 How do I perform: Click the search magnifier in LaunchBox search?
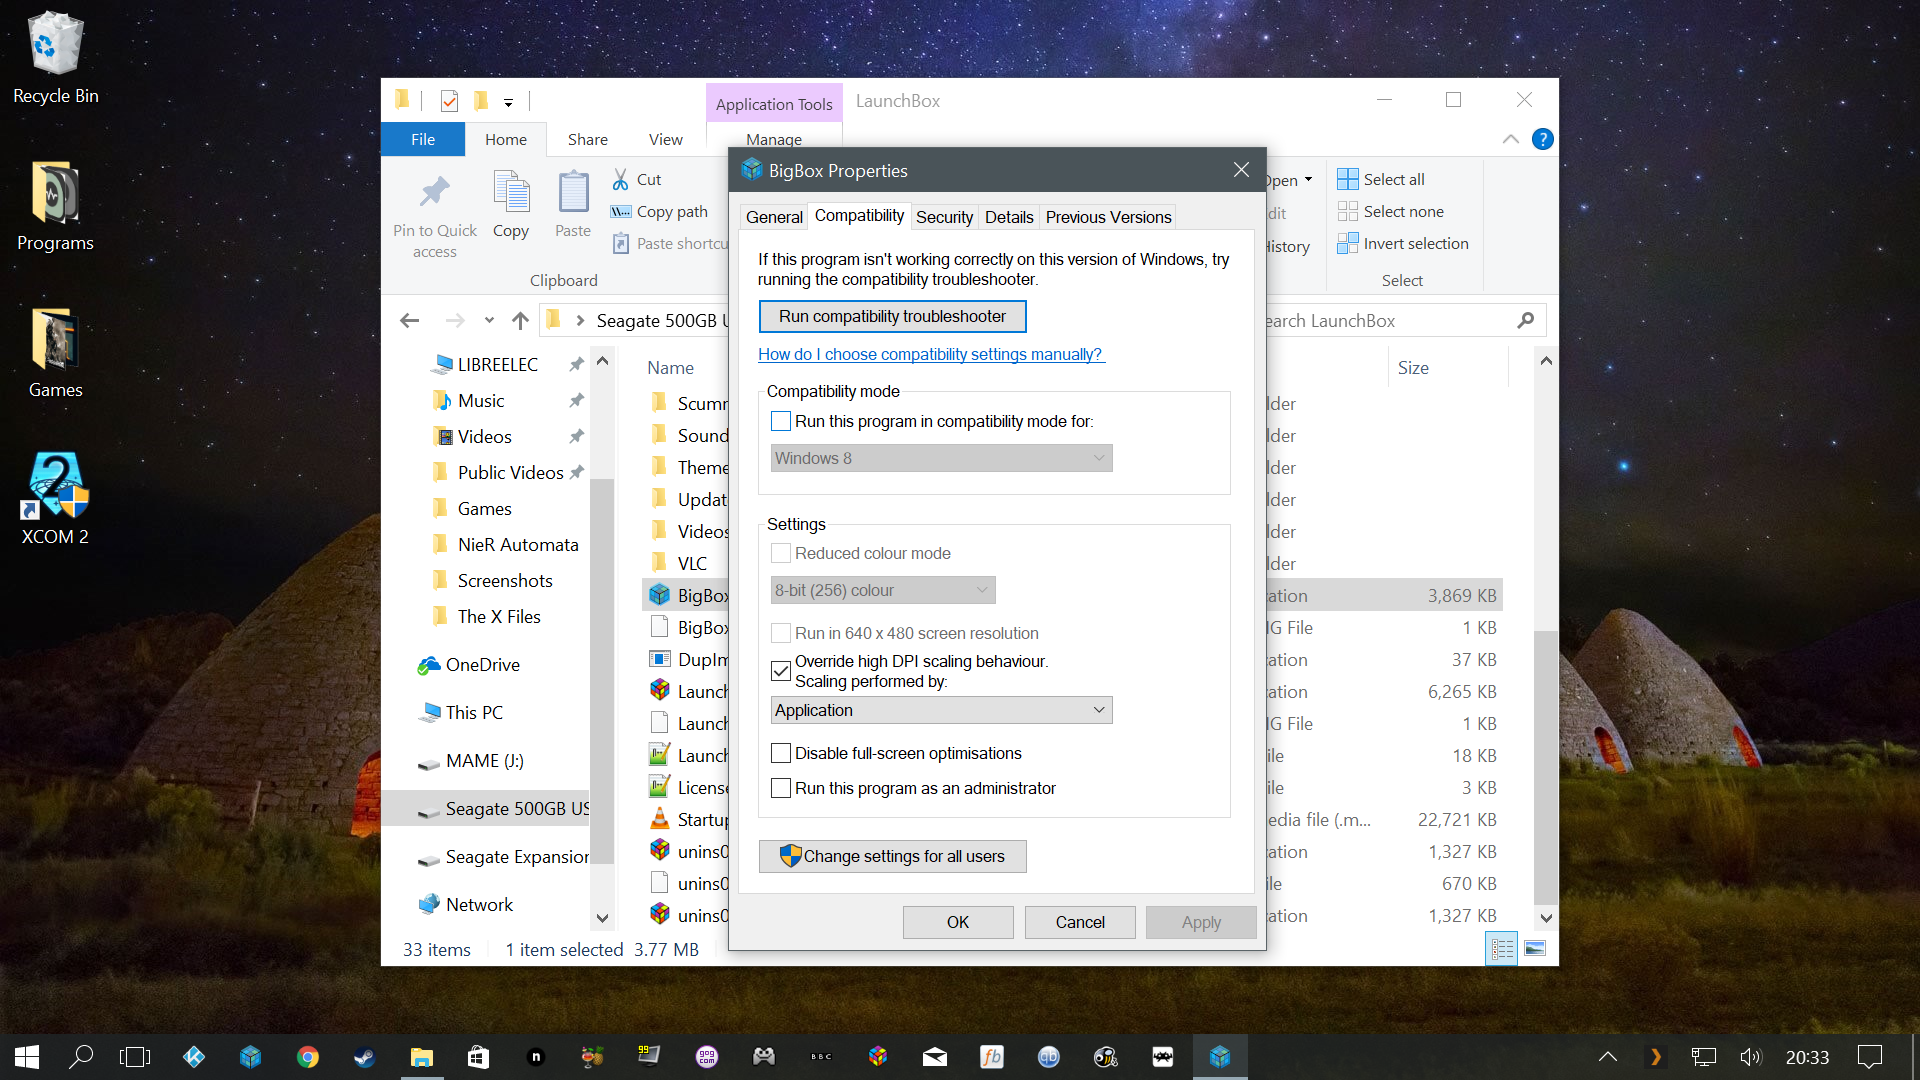point(1526,320)
